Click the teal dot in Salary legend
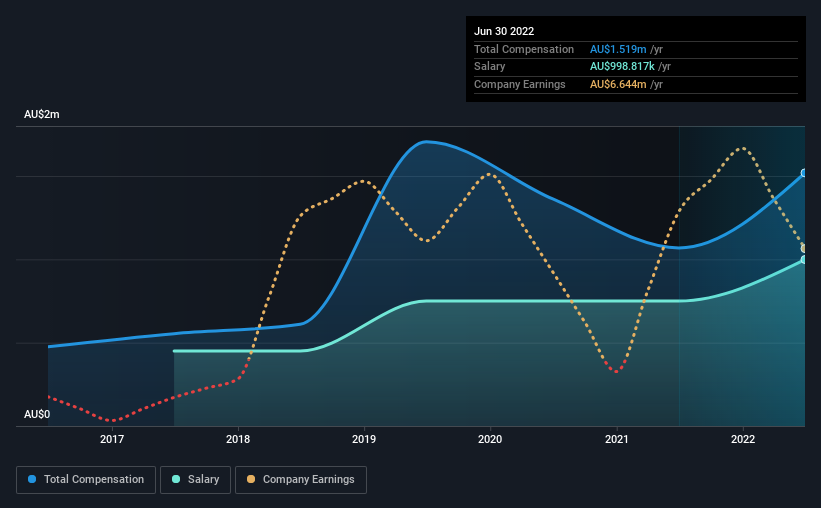821x508 pixels. pos(176,479)
